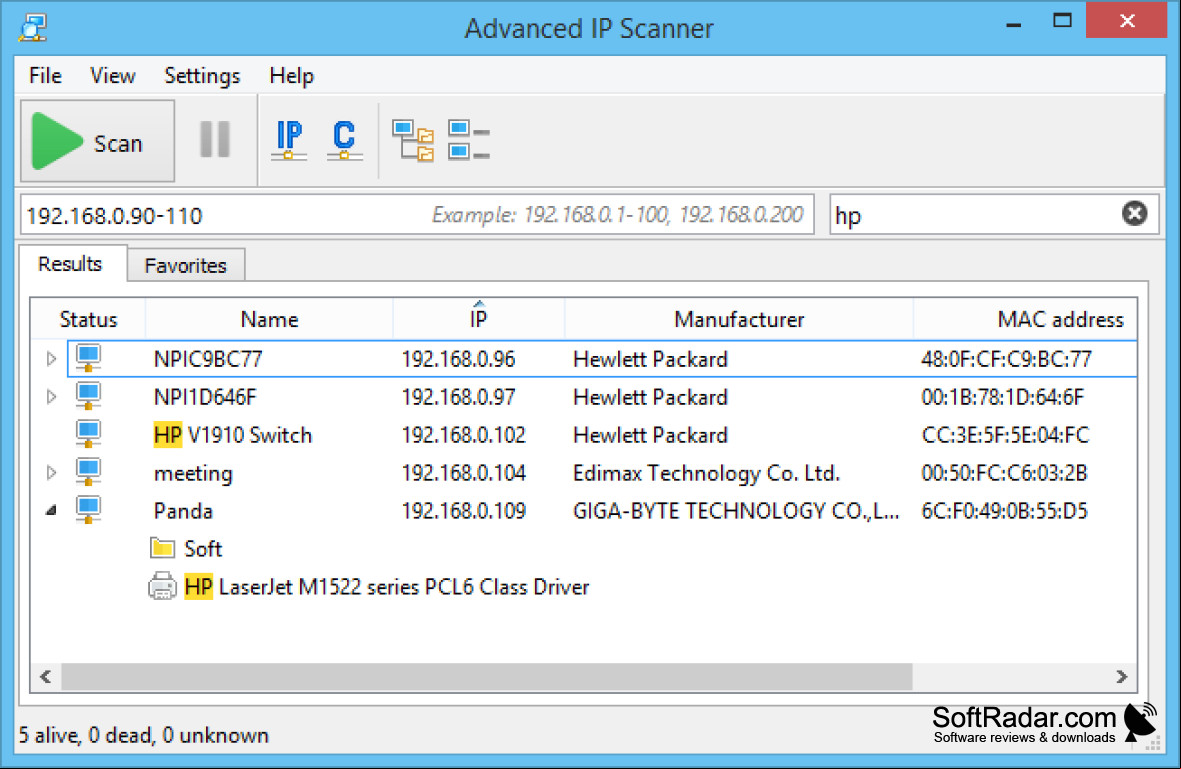Click the Advanced IP Scanner title bar icon

[x=33, y=27]
